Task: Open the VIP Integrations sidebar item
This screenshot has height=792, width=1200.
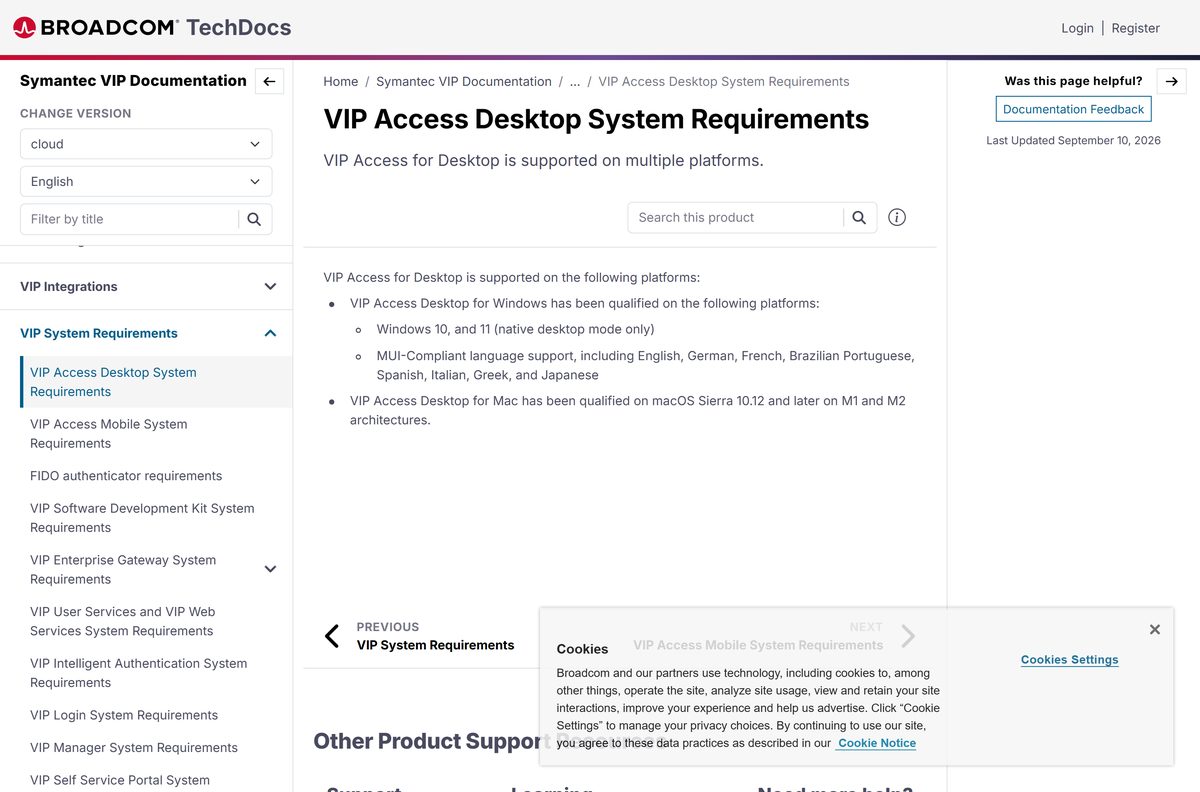Action: (x=69, y=287)
